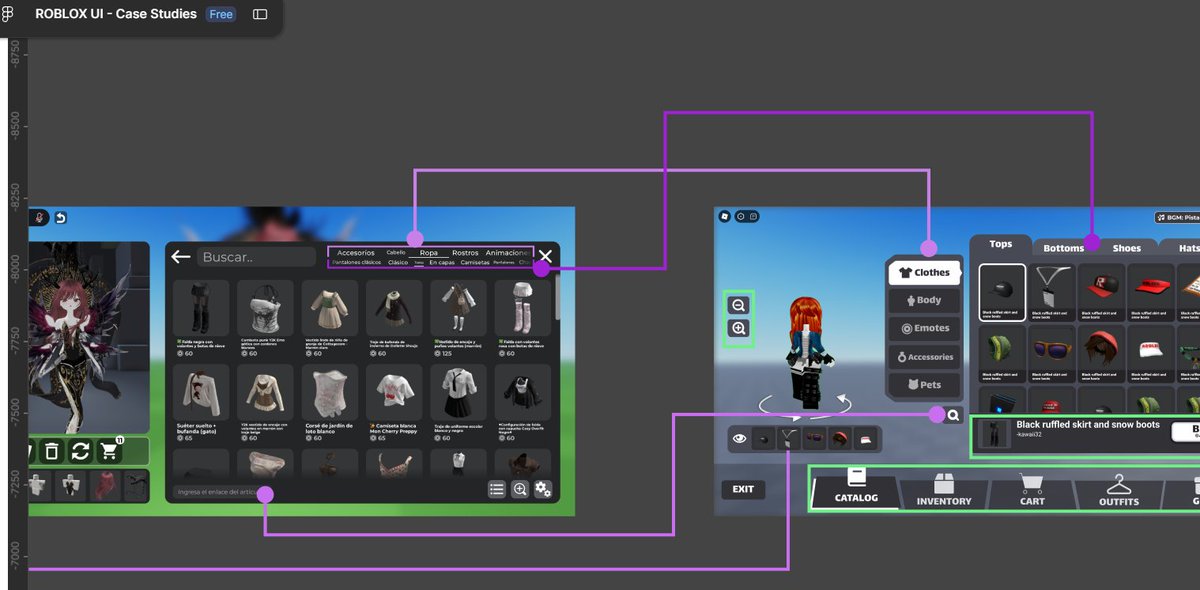Switch to the Tops tab
This screenshot has height=590, width=1200.
1001,244
